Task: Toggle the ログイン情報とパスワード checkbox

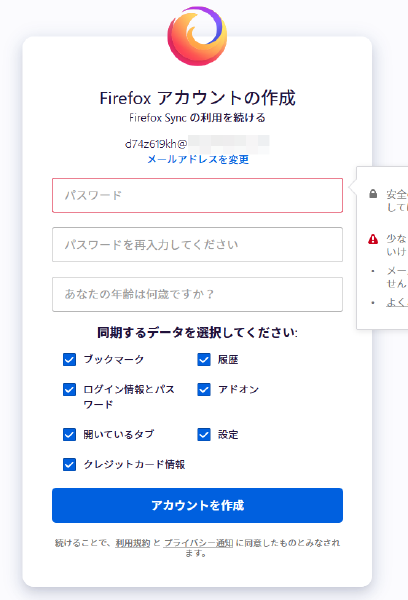Action: 69,389
